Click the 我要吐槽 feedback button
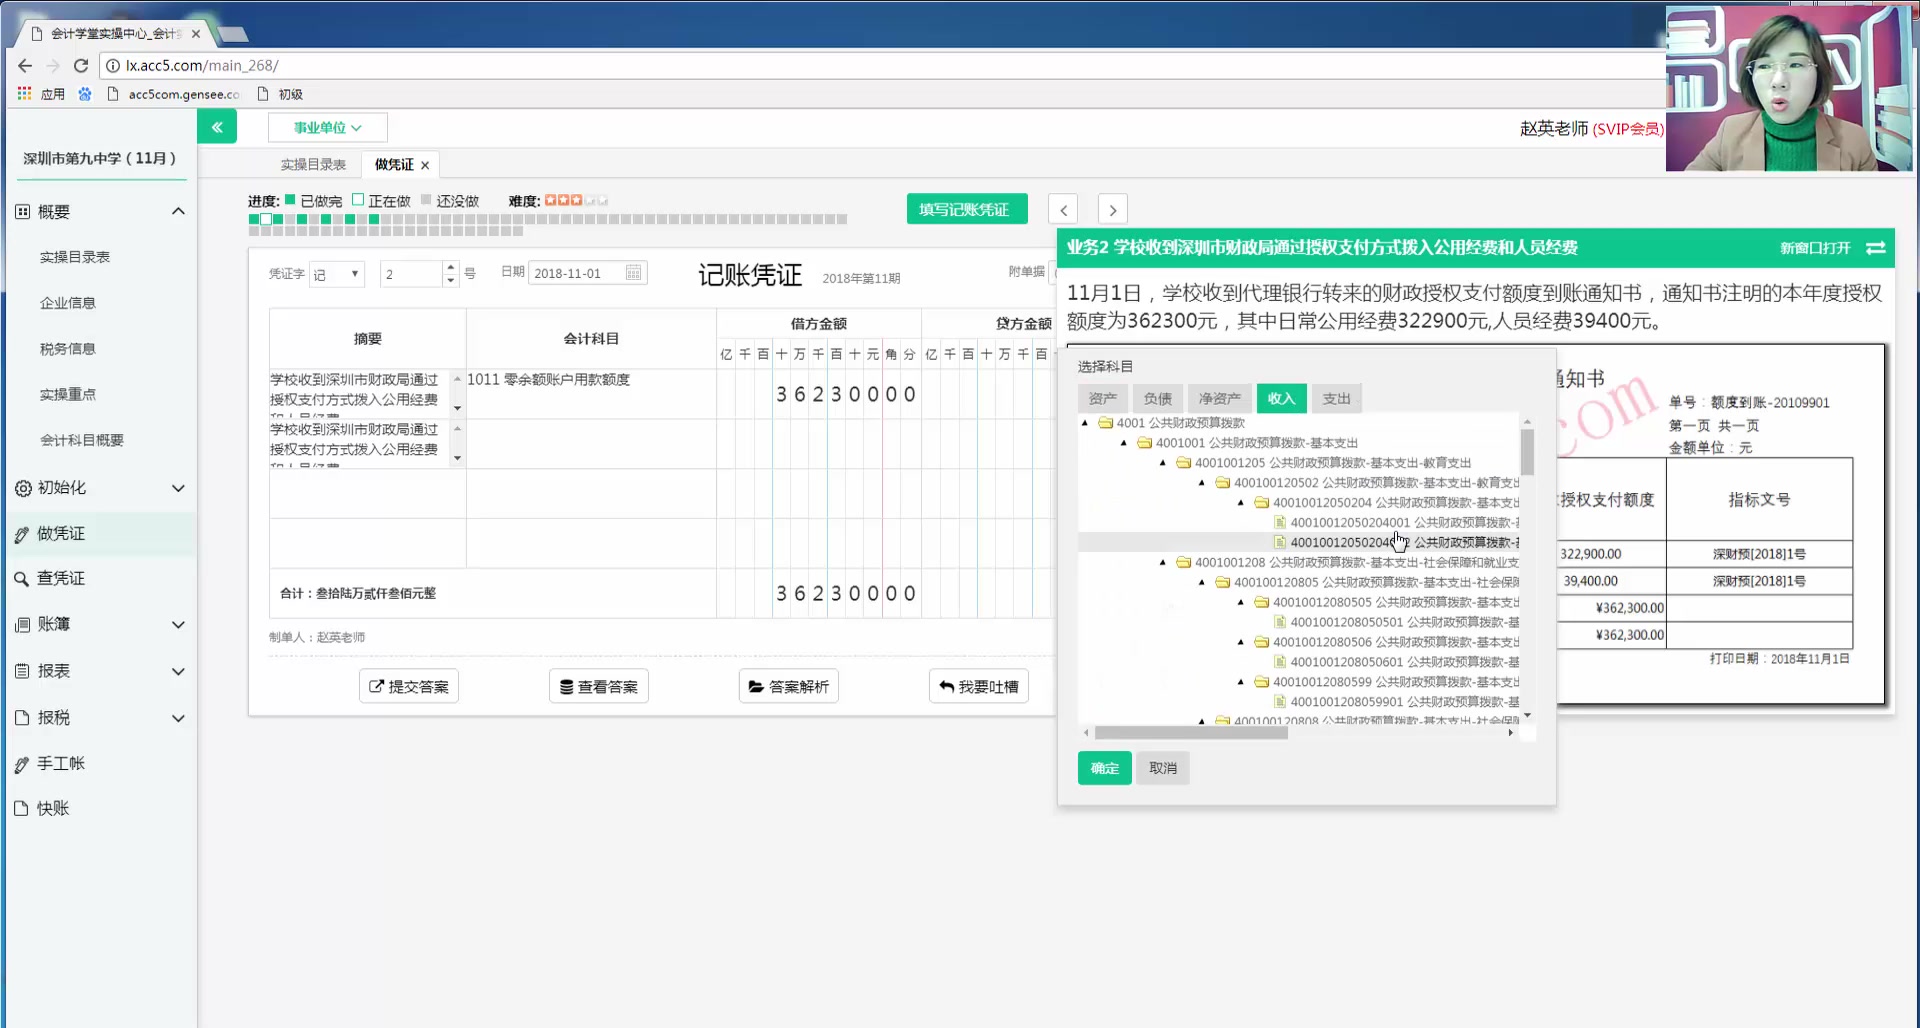This screenshot has height=1028, width=1920. coord(979,686)
